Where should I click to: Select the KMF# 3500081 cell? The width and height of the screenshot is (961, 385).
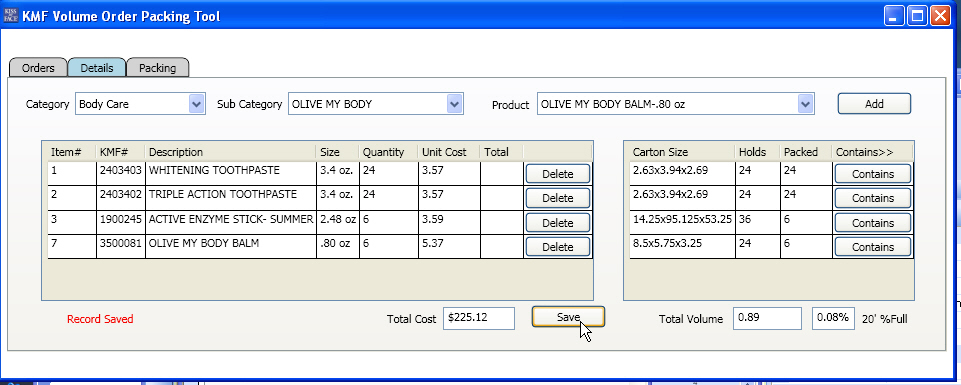[x=121, y=247]
